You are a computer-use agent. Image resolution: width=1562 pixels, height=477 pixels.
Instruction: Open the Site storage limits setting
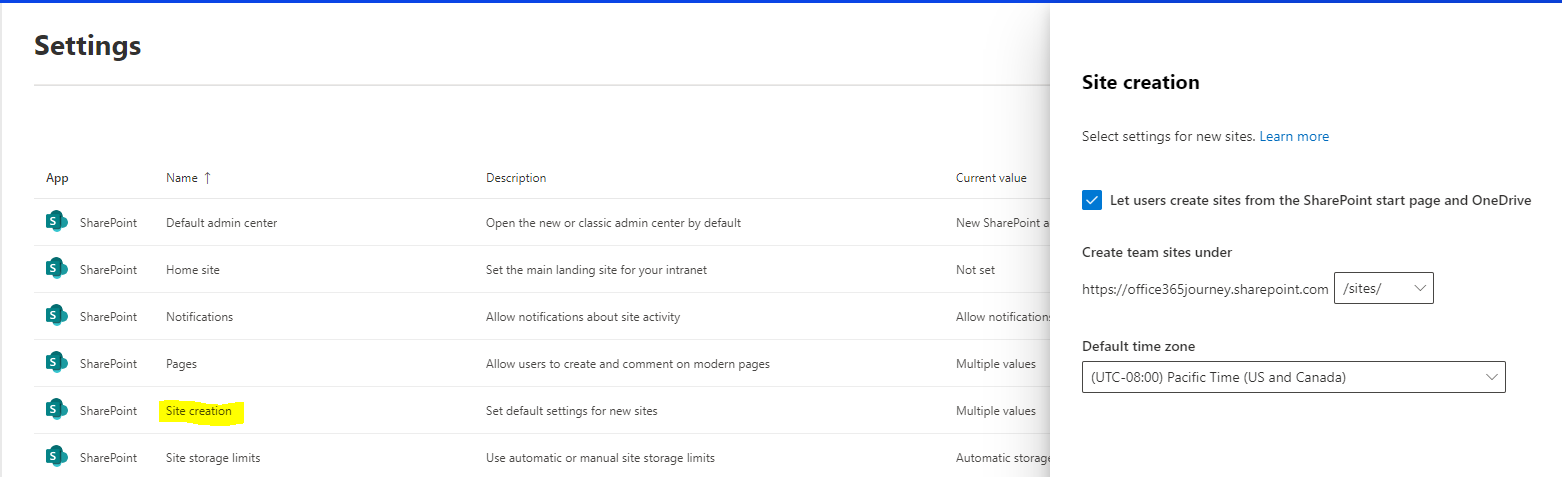213,458
